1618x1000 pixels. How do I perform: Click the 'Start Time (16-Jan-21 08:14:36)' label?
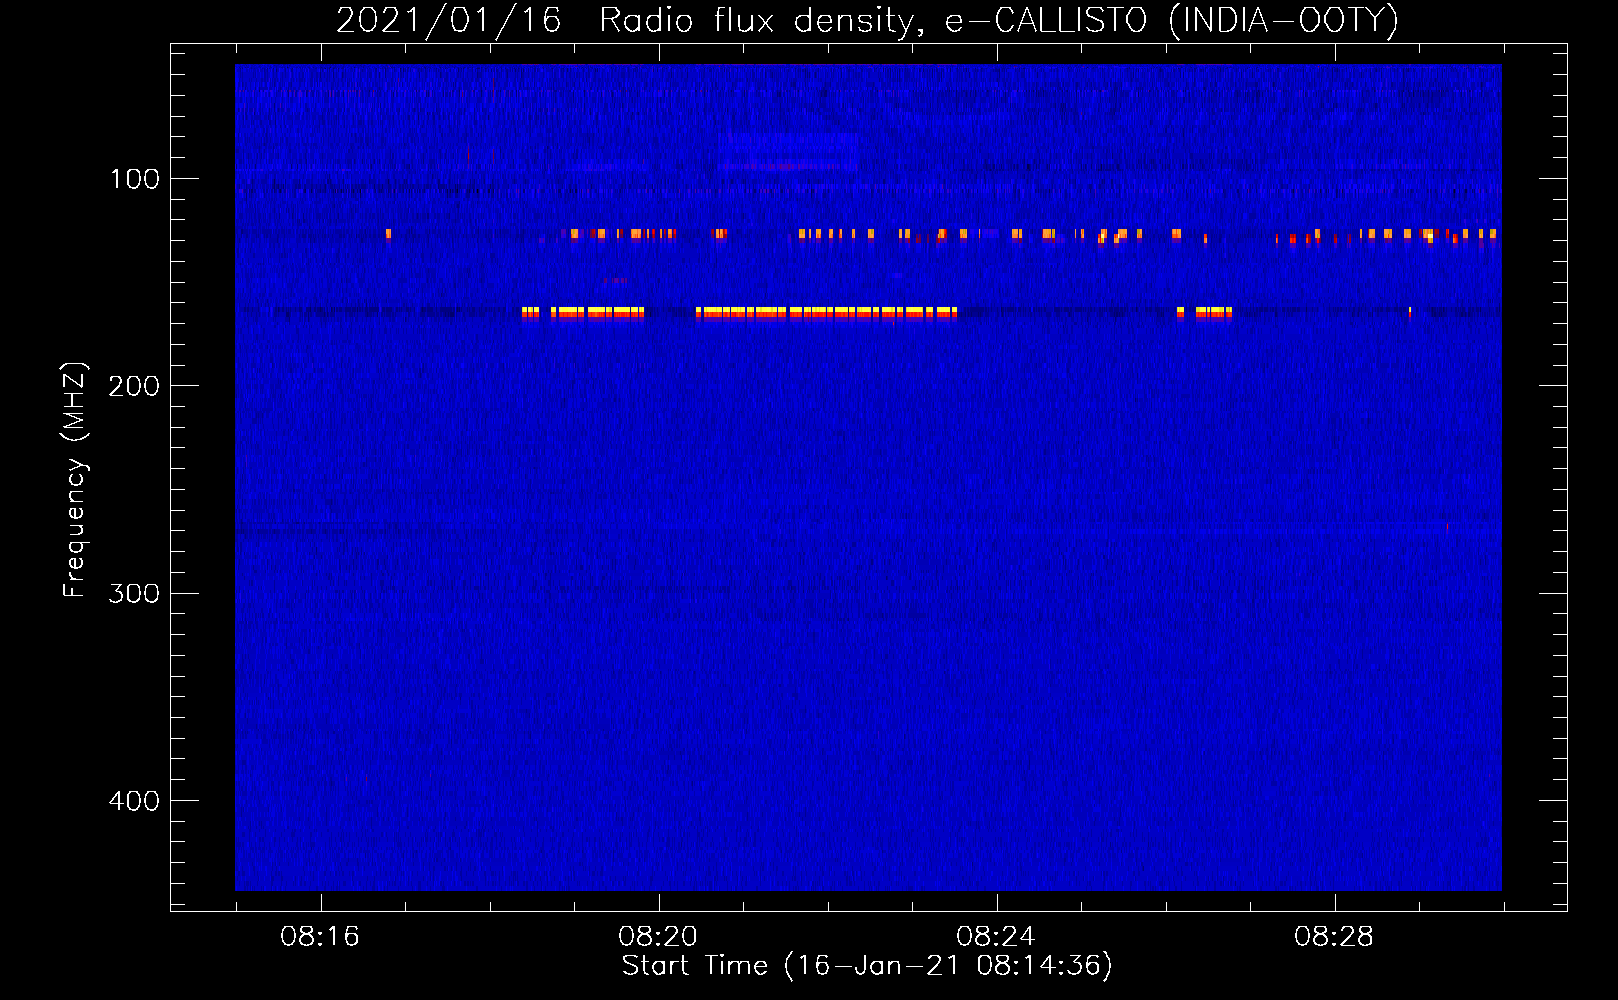pyautogui.click(x=867, y=966)
